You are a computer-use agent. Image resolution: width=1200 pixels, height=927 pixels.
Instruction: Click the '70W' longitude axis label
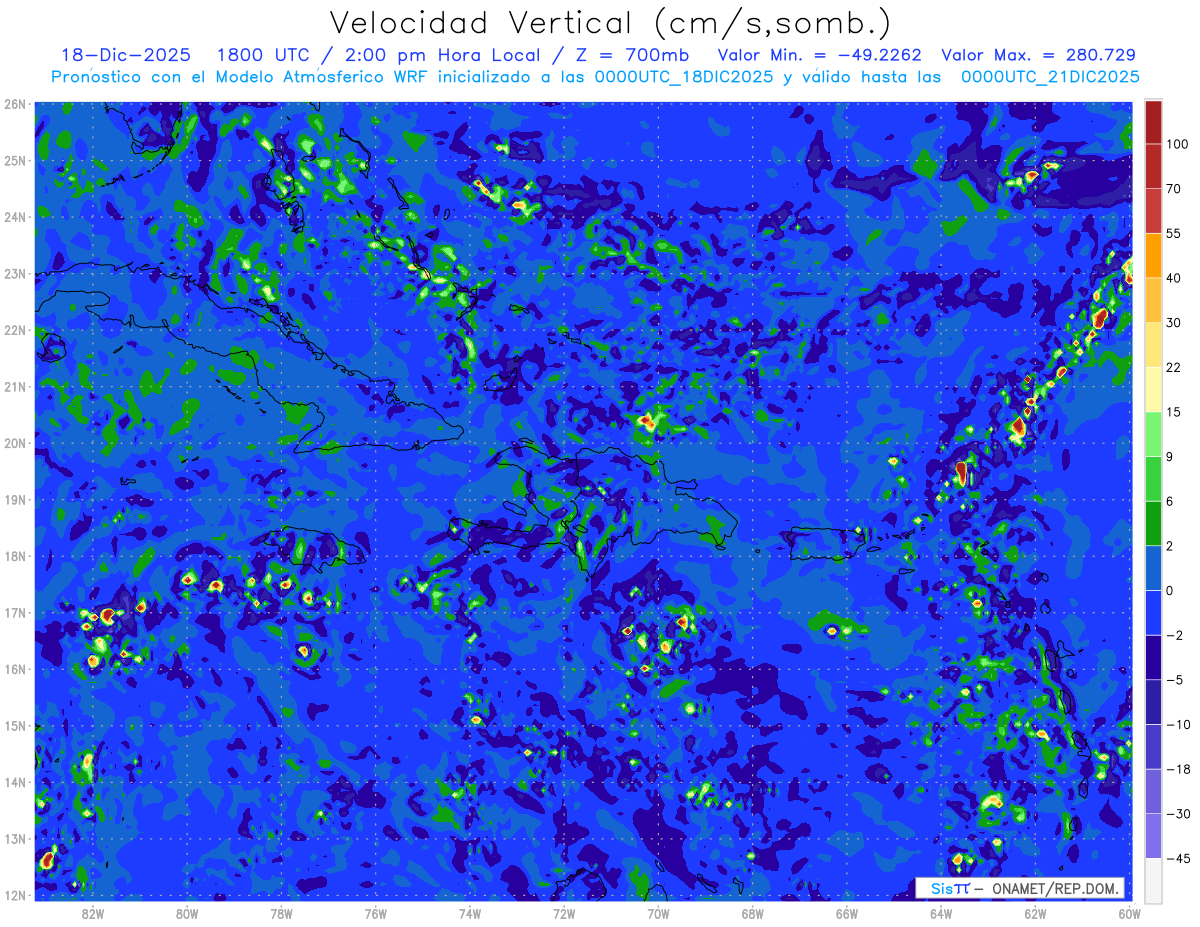(658, 913)
